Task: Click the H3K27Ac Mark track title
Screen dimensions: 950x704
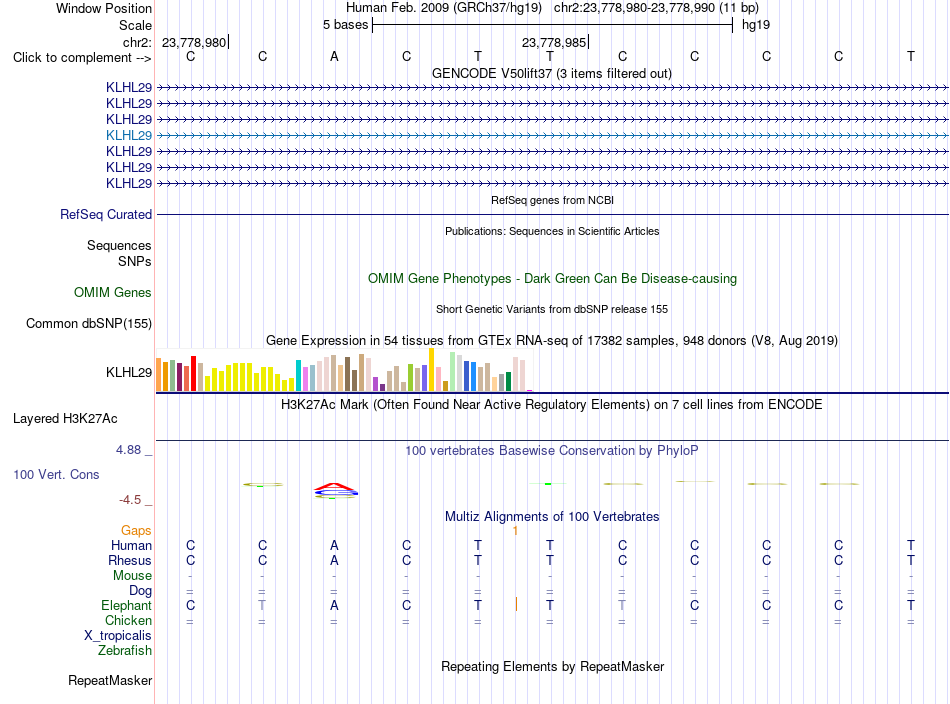Action: pyautogui.click(x=552, y=405)
